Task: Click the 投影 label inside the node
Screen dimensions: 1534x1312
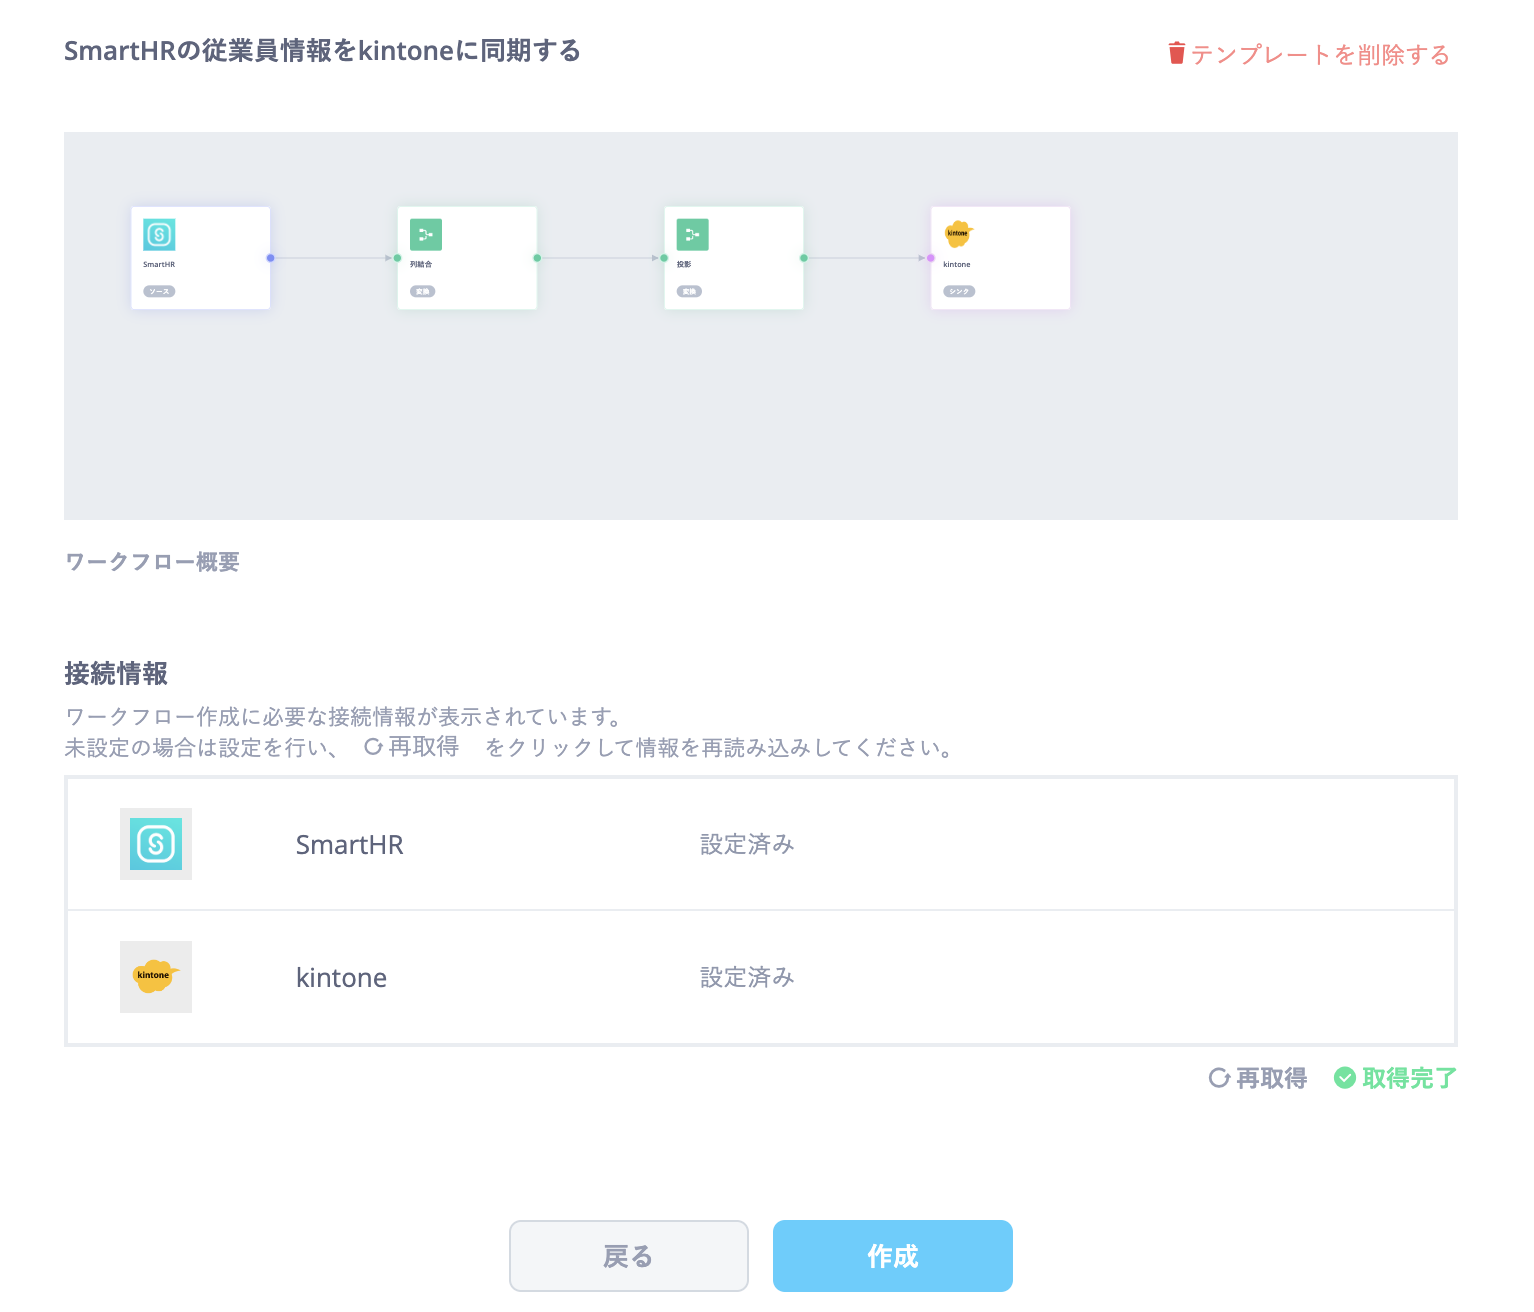Action: (684, 265)
